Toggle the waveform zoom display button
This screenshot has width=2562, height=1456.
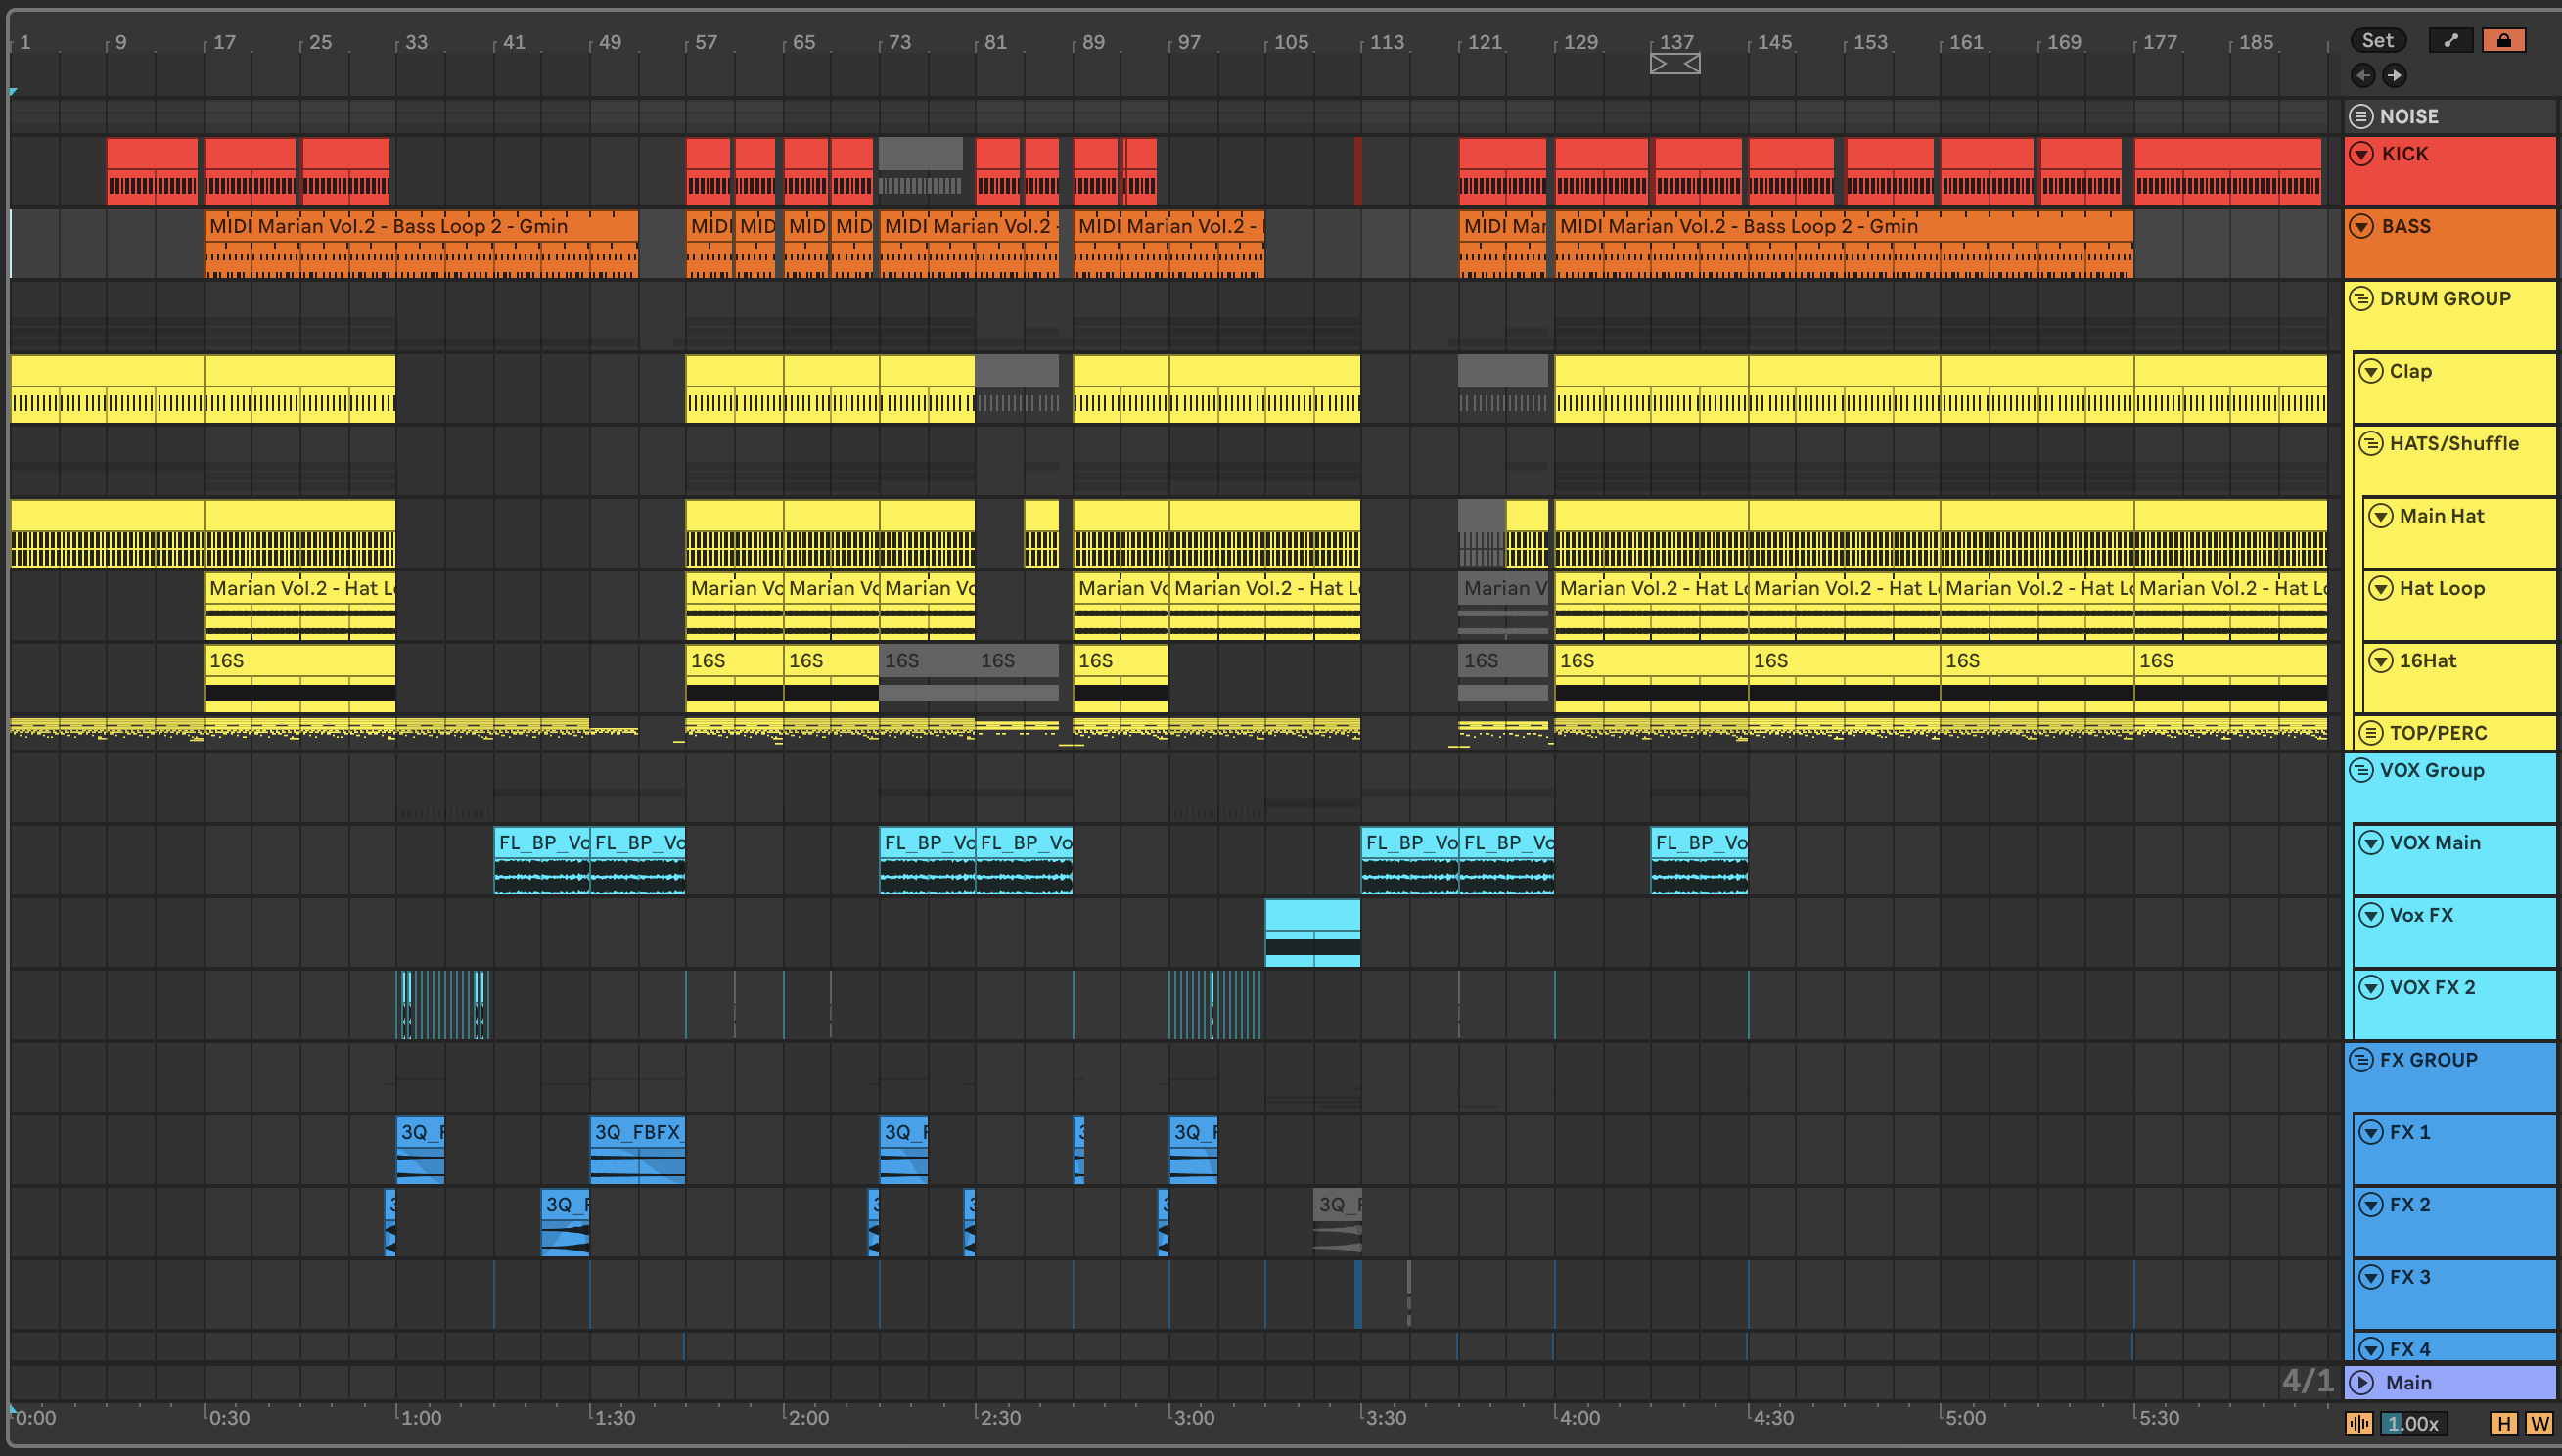2360,1423
